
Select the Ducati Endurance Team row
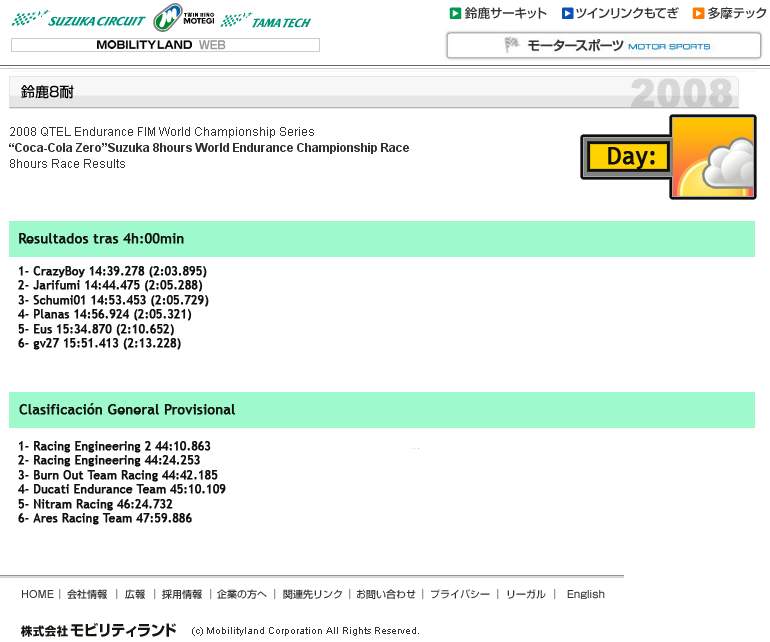coord(122,489)
